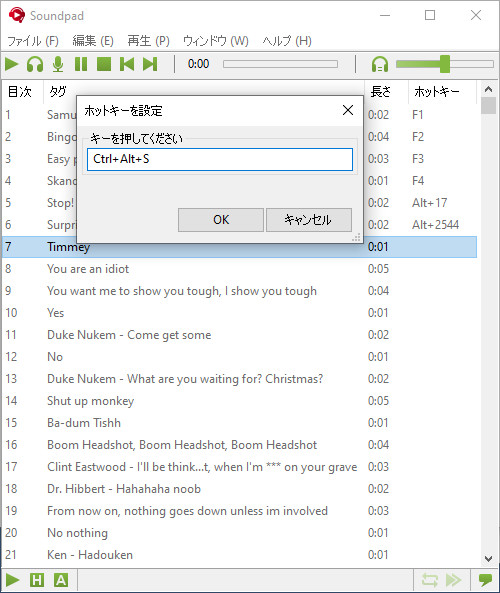Click the fast-forward arrows icon at bottom right
The image size is (500, 593).
(x=453, y=580)
